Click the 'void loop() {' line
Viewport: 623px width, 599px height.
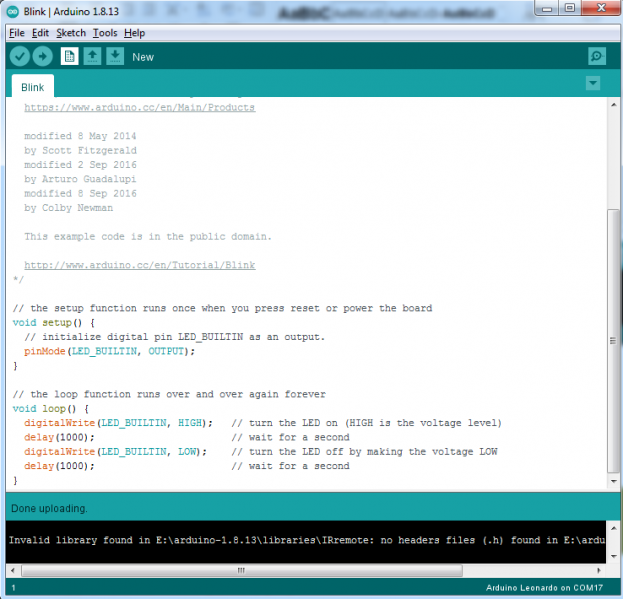pos(51,408)
